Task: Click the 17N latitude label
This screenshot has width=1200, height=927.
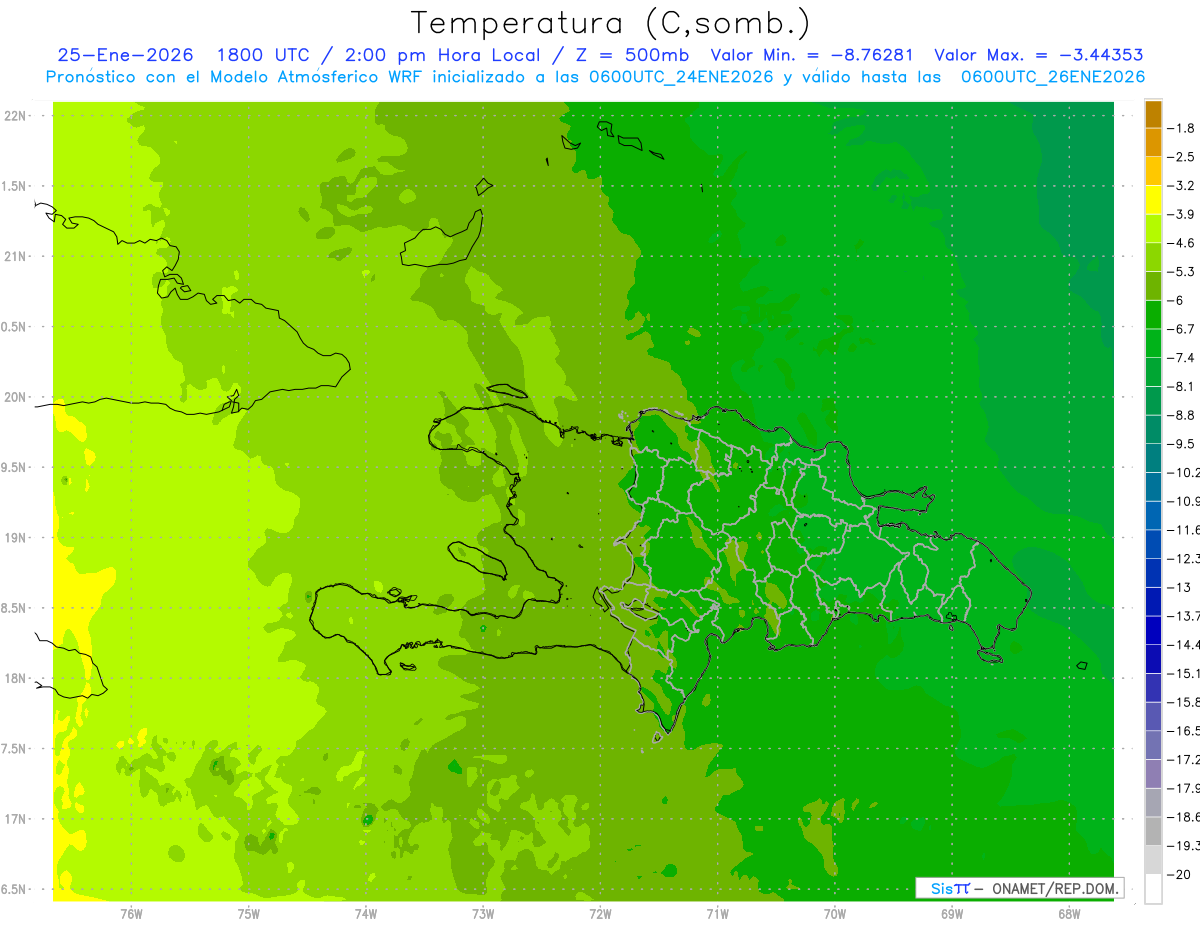Action: click(x=17, y=819)
